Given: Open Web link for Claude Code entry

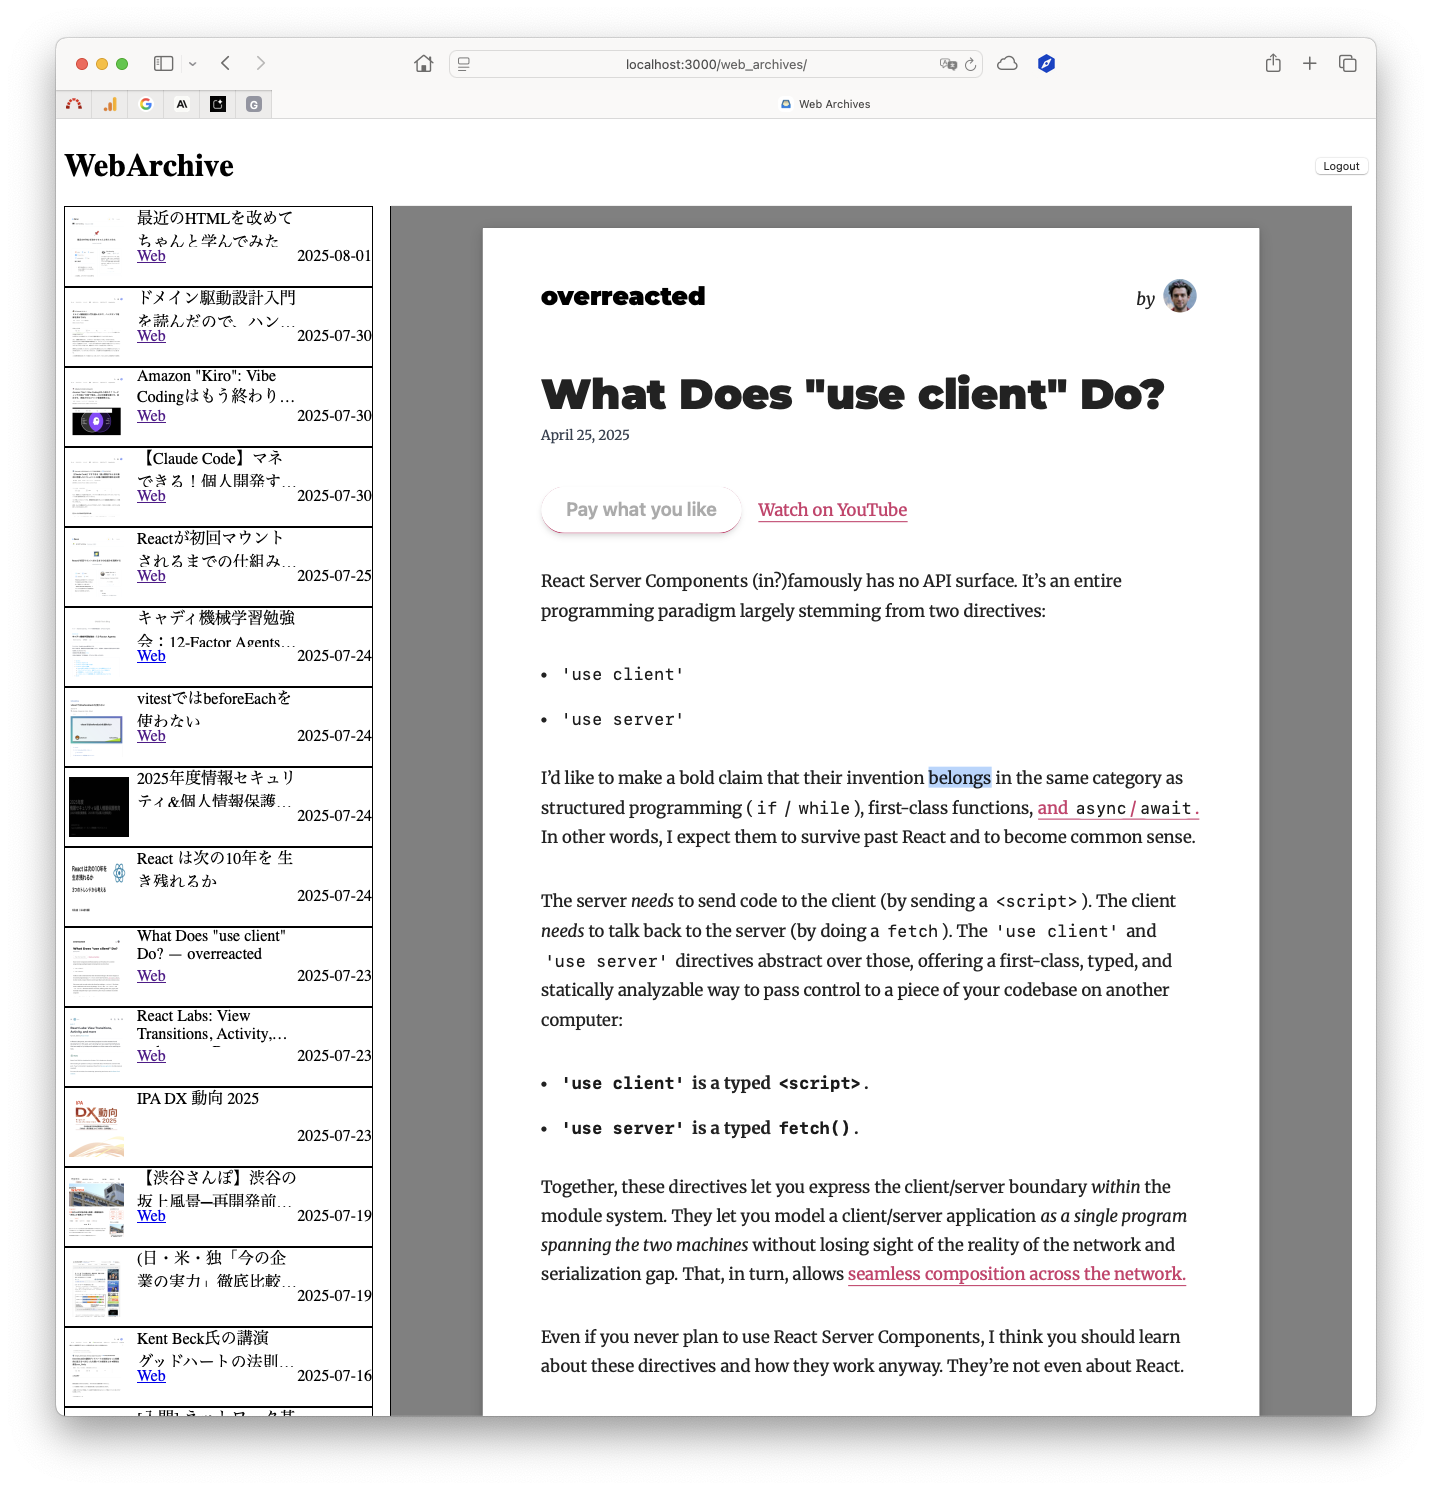Looking at the screenshot, I should pos(151,496).
